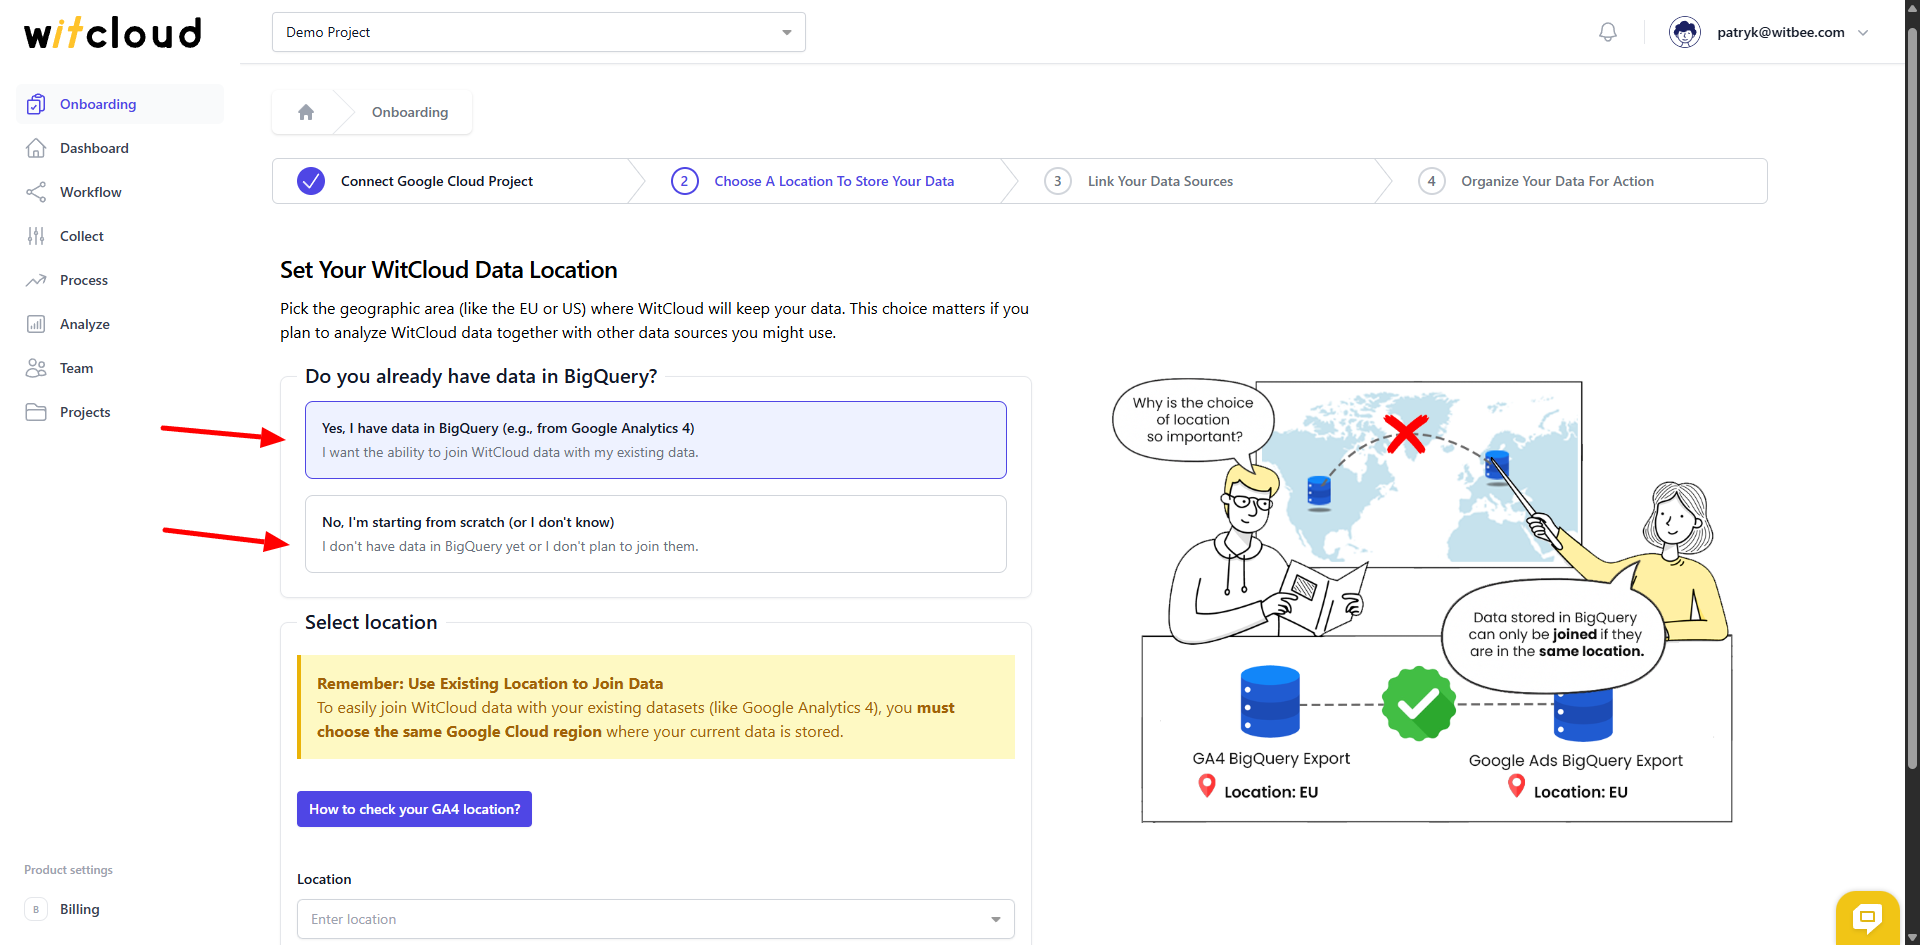Open notifications bell

tap(1608, 32)
